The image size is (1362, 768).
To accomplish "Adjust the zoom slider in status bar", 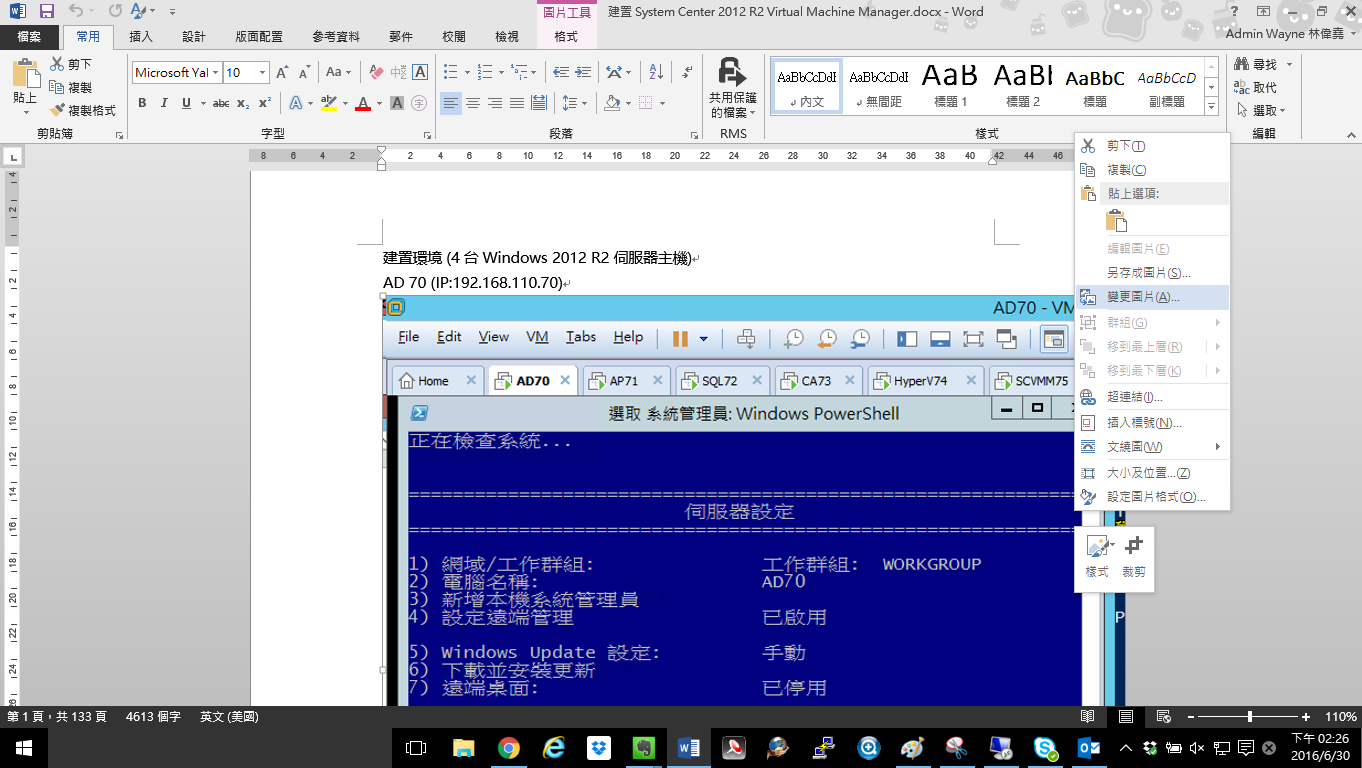I will pyautogui.click(x=1250, y=717).
